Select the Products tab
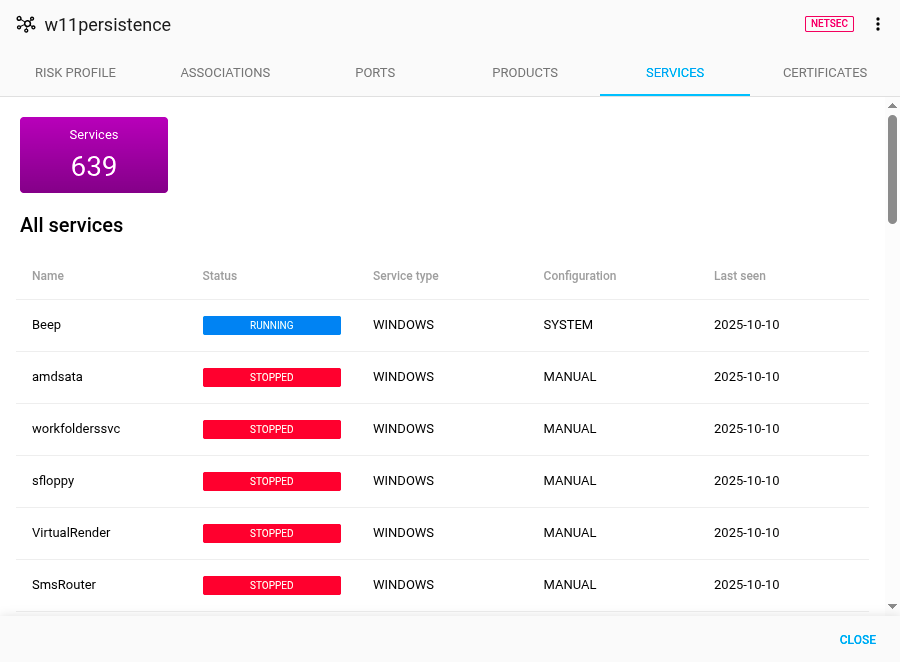Image resolution: width=900 pixels, height=662 pixels. [x=525, y=73]
